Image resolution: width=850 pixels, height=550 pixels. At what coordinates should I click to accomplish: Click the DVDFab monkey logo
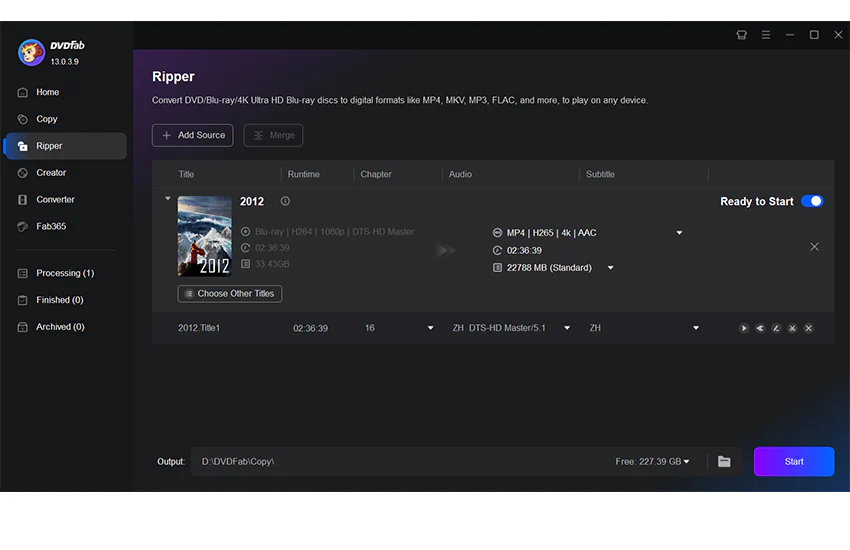point(31,53)
